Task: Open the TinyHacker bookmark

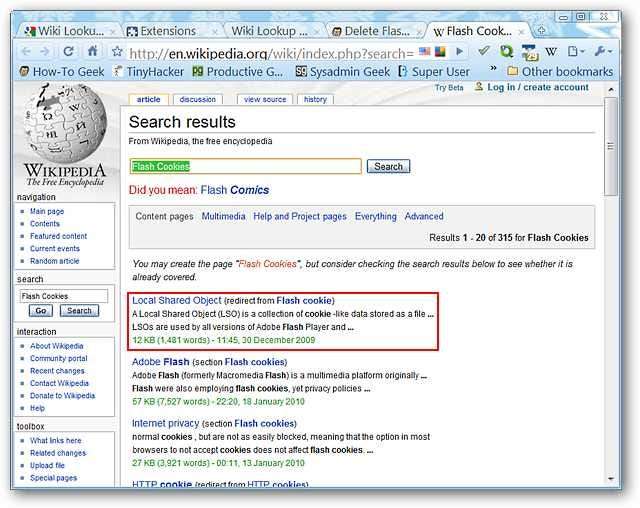Action: pyautogui.click(x=149, y=72)
